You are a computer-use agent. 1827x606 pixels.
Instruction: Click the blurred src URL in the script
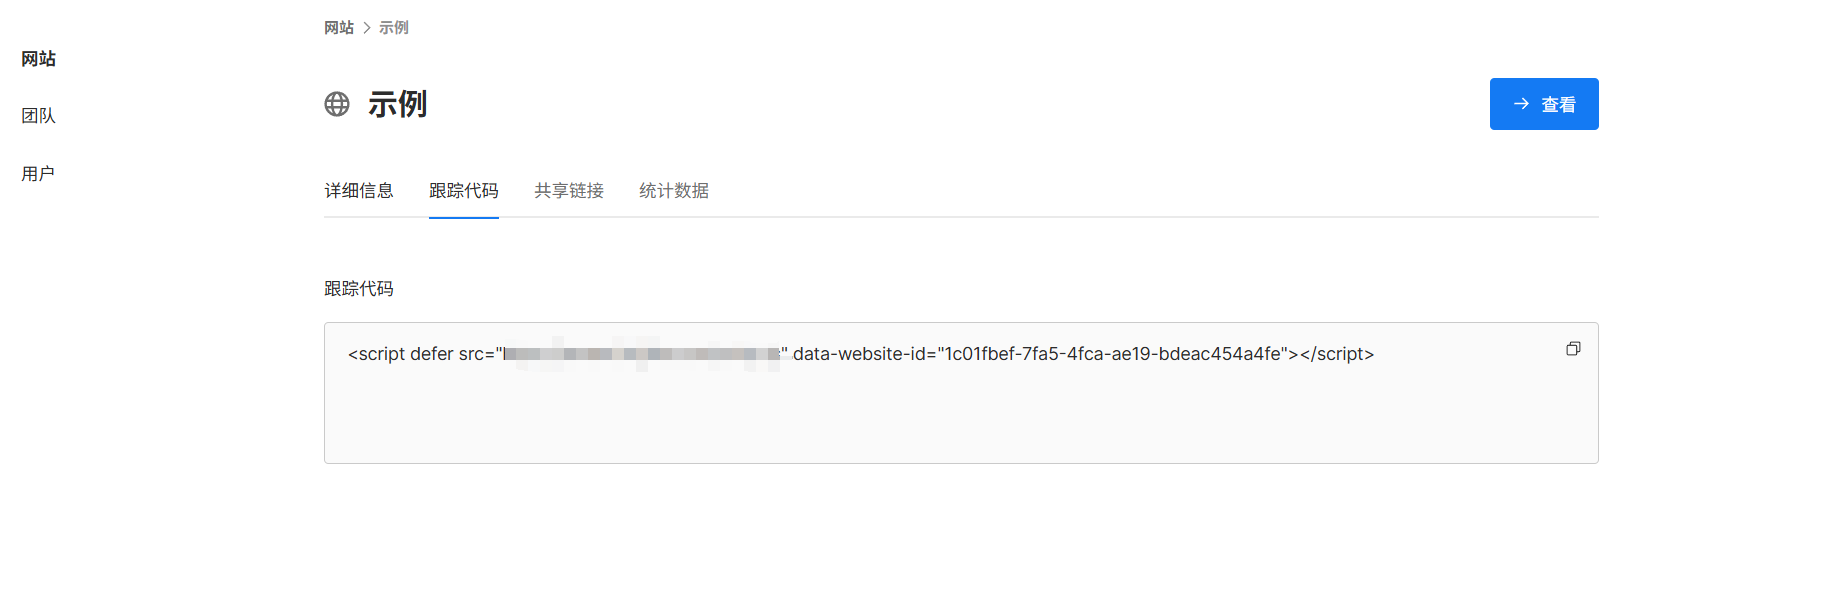(642, 354)
